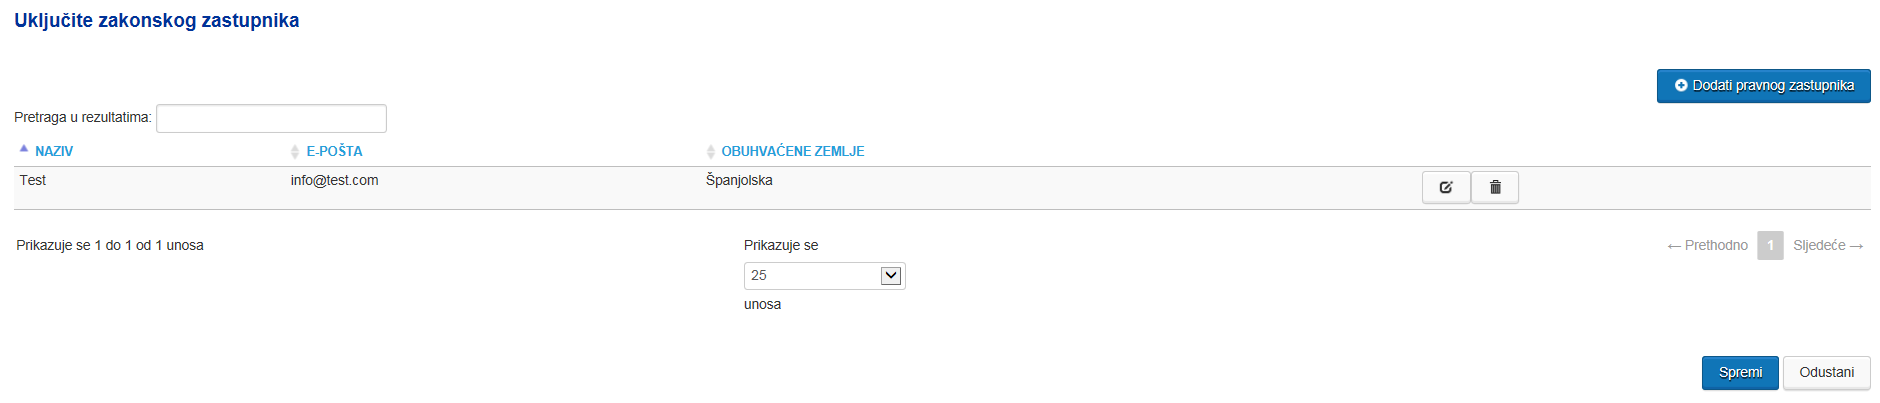Delete the Test row with trash icon
The height and width of the screenshot is (403, 1880).
click(x=1495, y=187)
